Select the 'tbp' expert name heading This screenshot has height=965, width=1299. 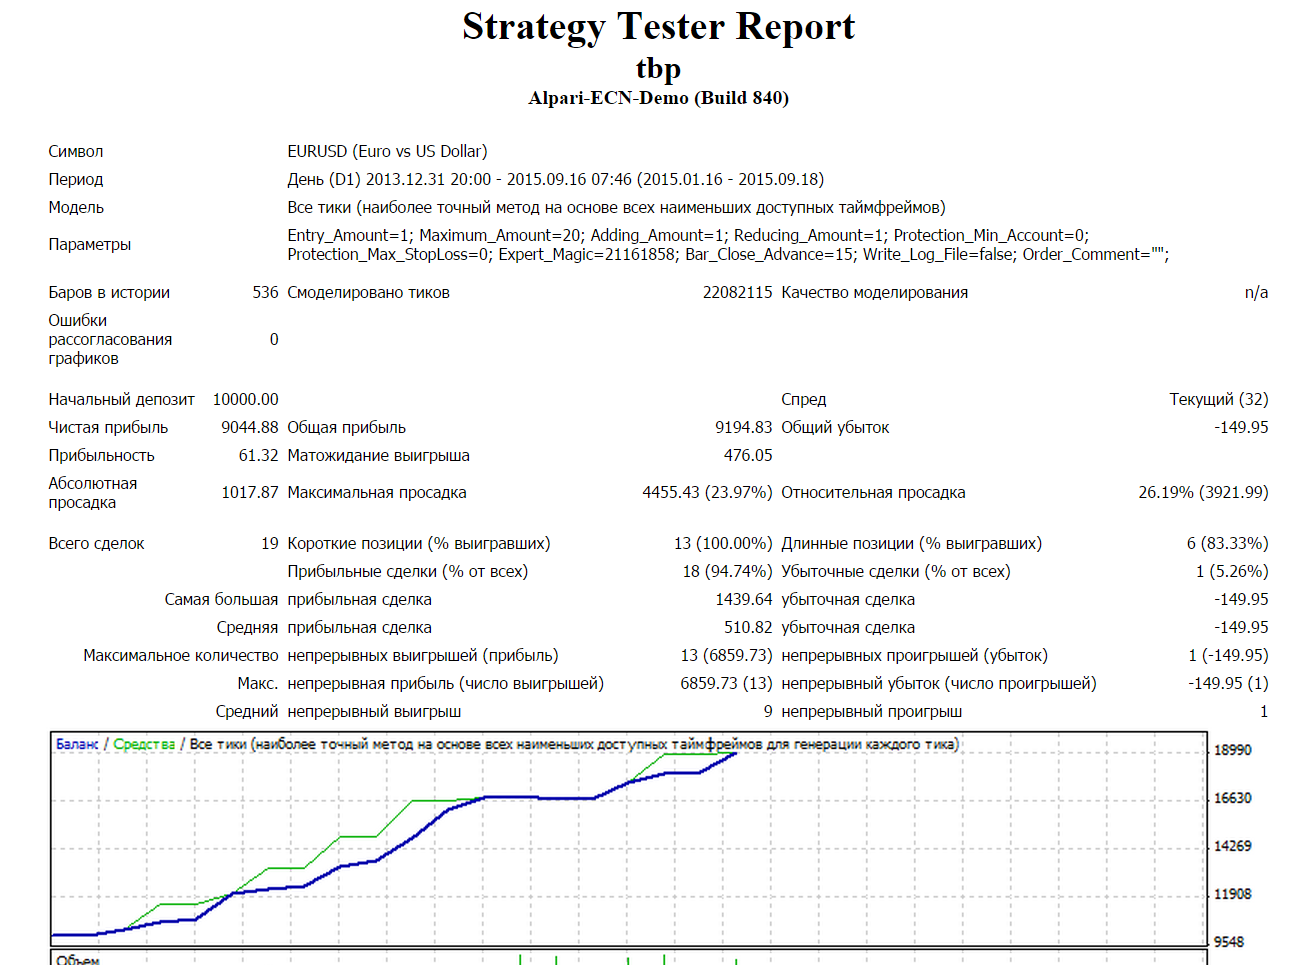pos(658,69)
